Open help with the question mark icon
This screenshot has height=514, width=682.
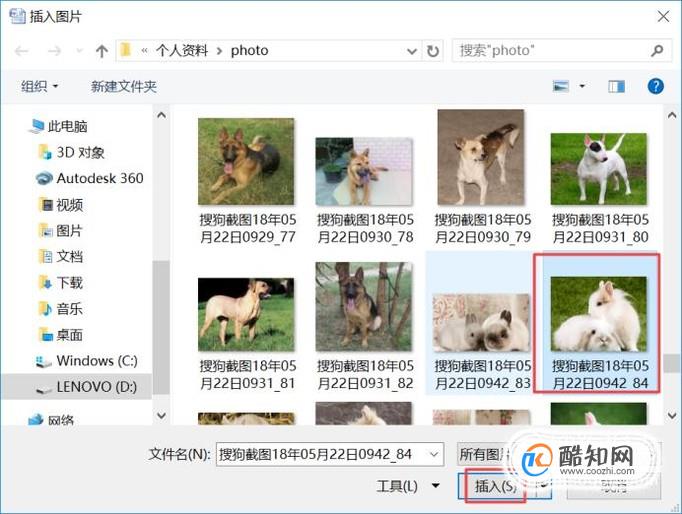pyautogui.click(x=655, y=86)
